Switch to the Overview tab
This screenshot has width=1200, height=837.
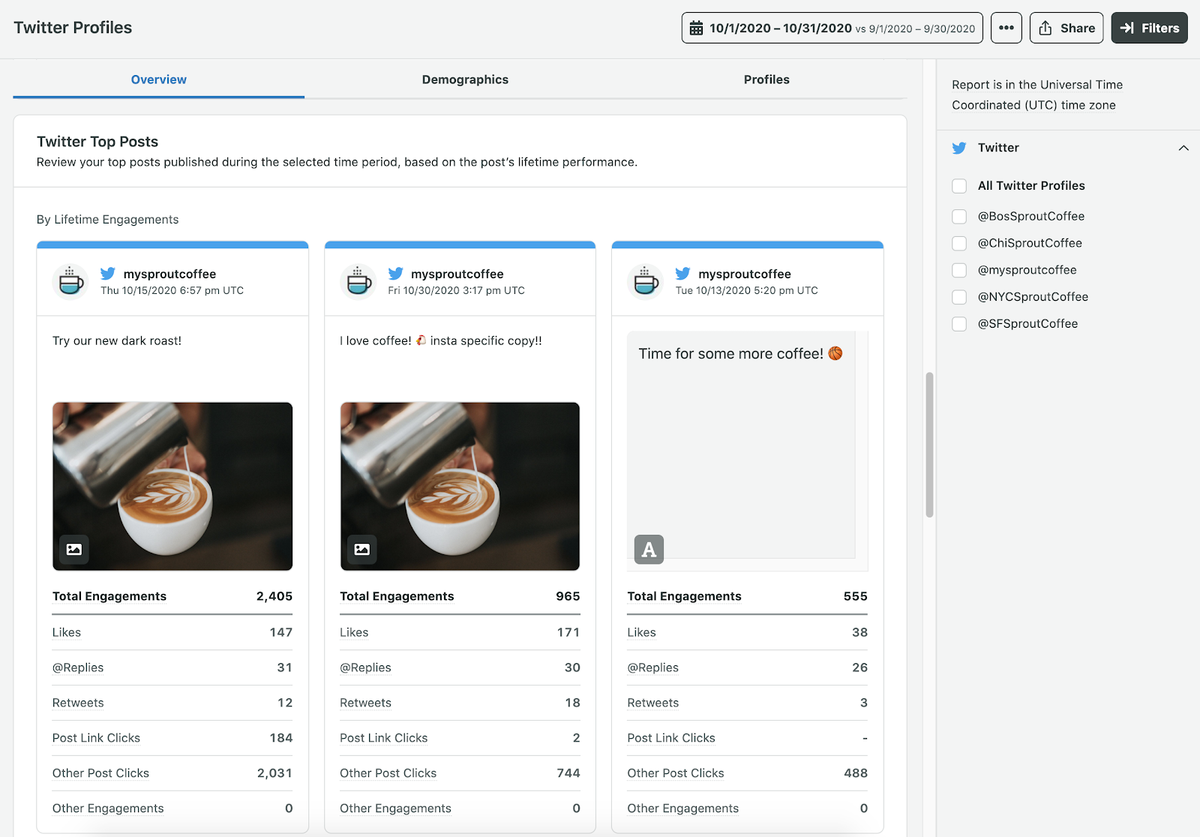click(159, 79)
